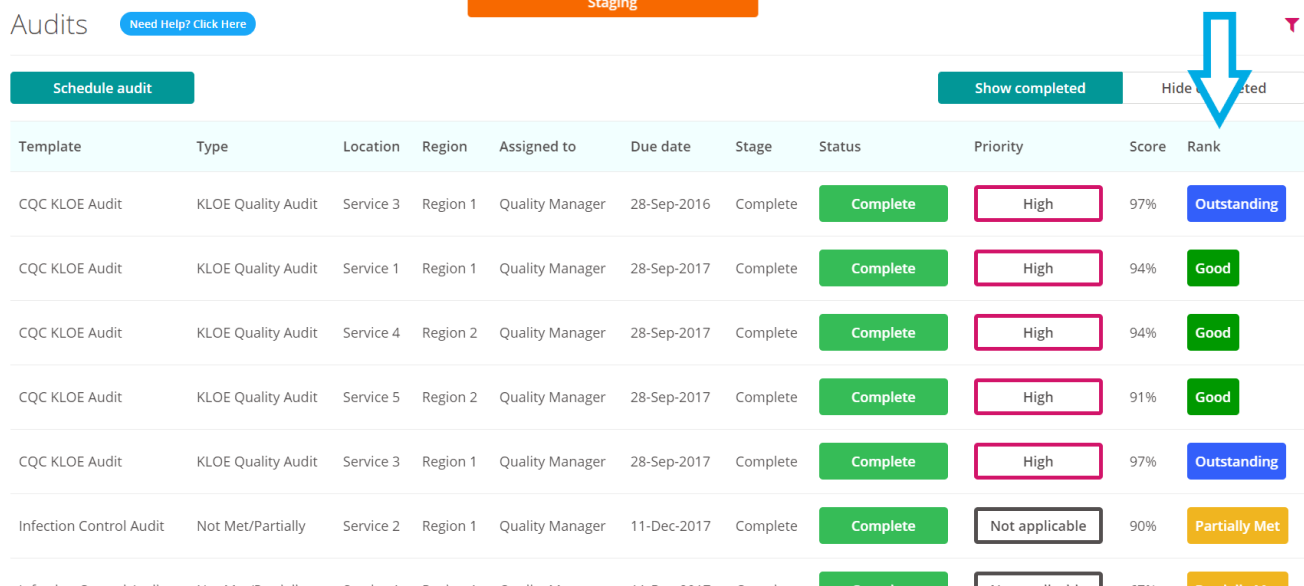Click the Stage column Complete text in the 11-Dec-2017 row
1304x586 pixels.
pos(766,526)
